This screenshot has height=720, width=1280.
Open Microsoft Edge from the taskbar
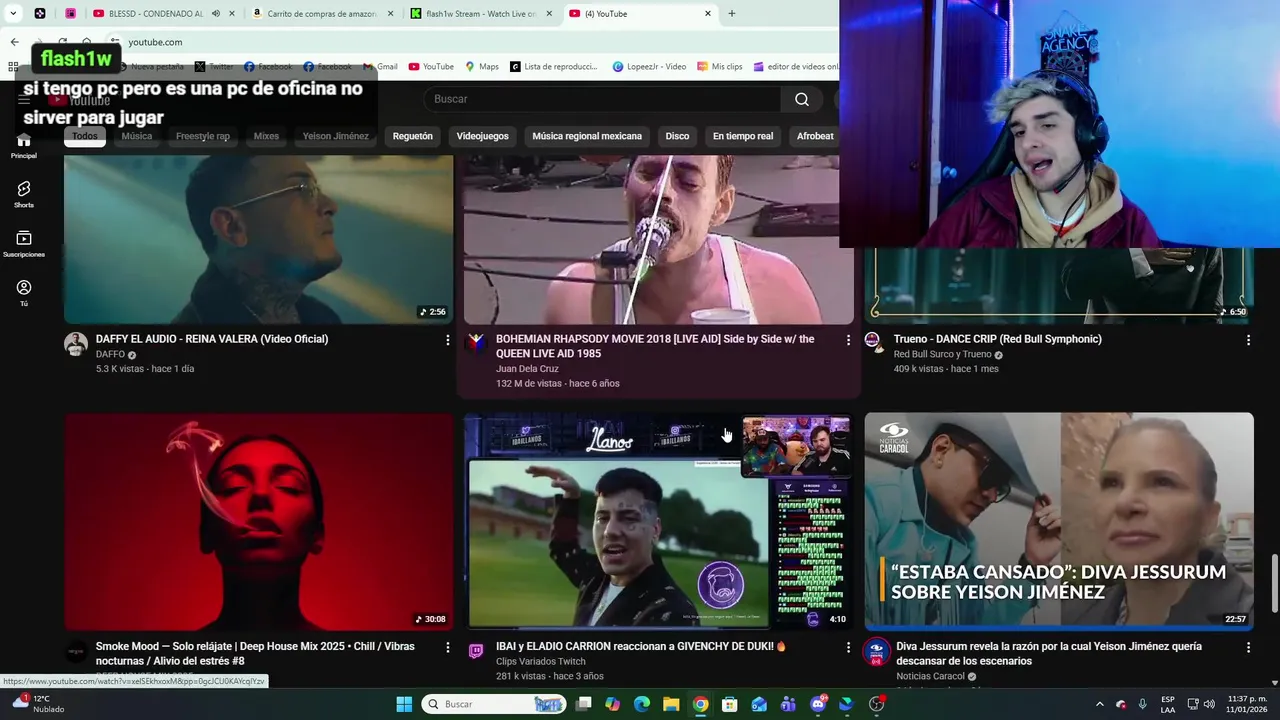click(642, 704)
